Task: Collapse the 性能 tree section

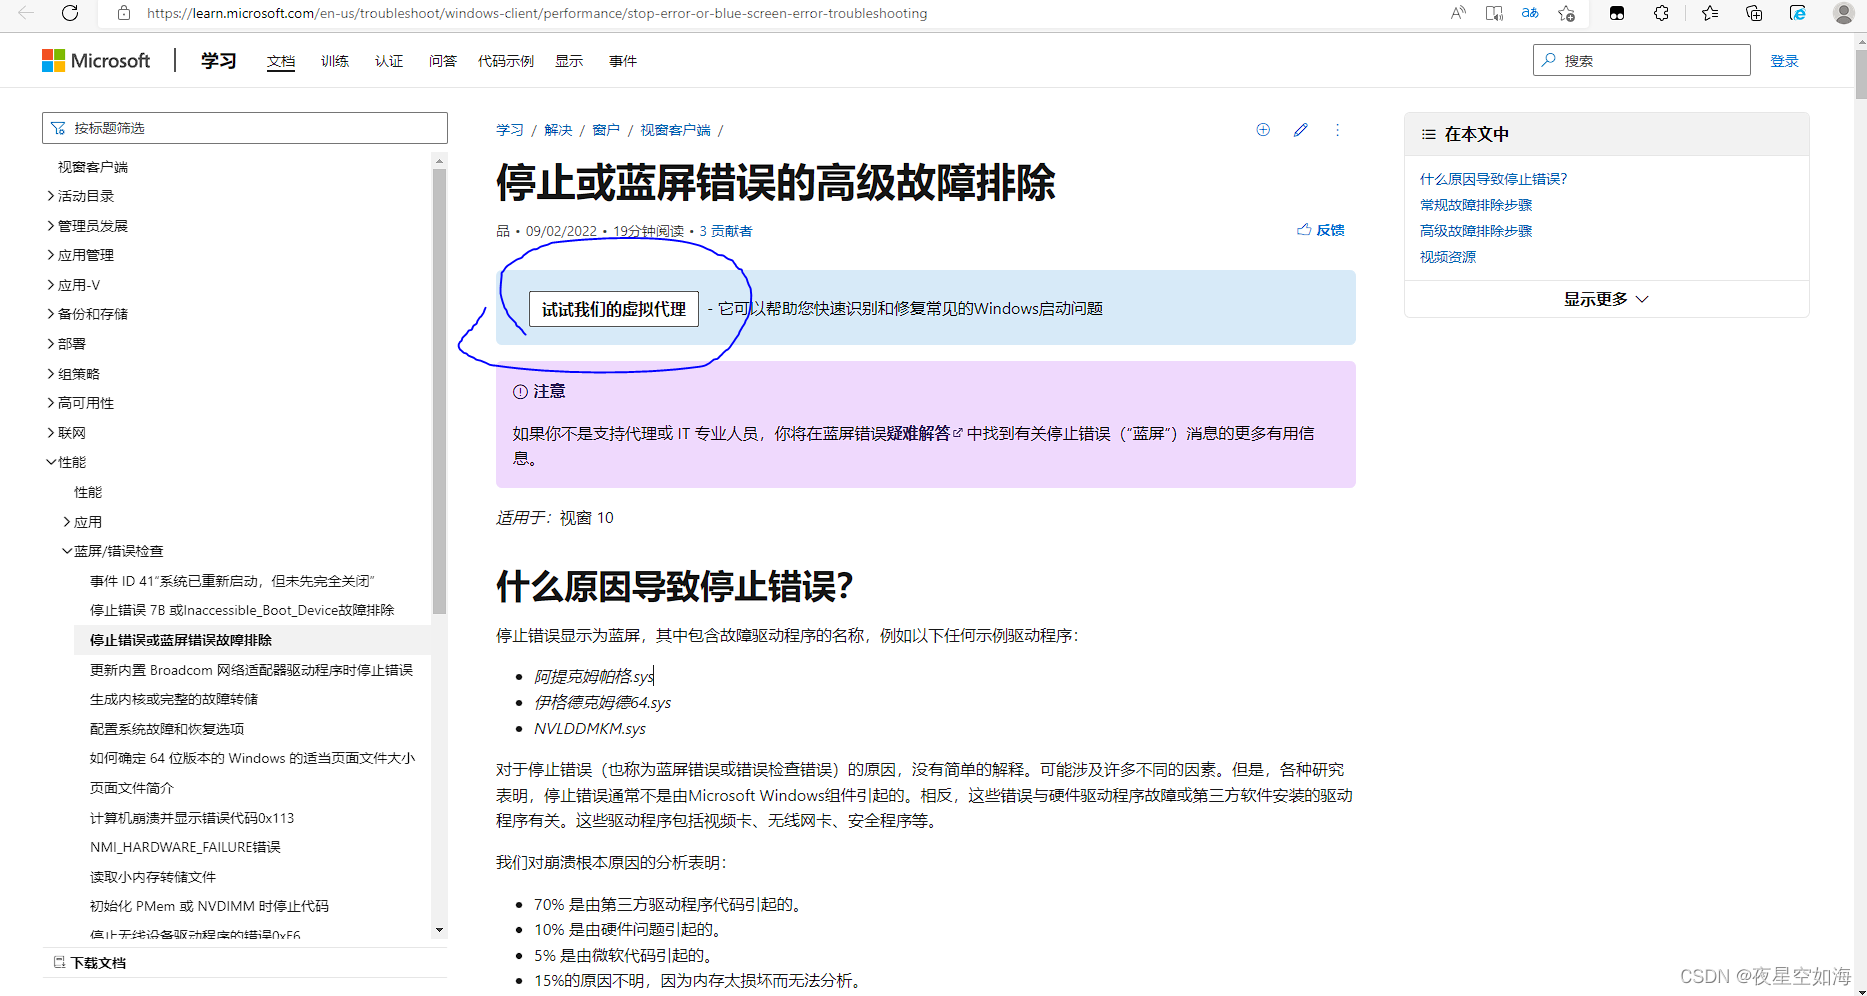Action: (x=70, y=461)
